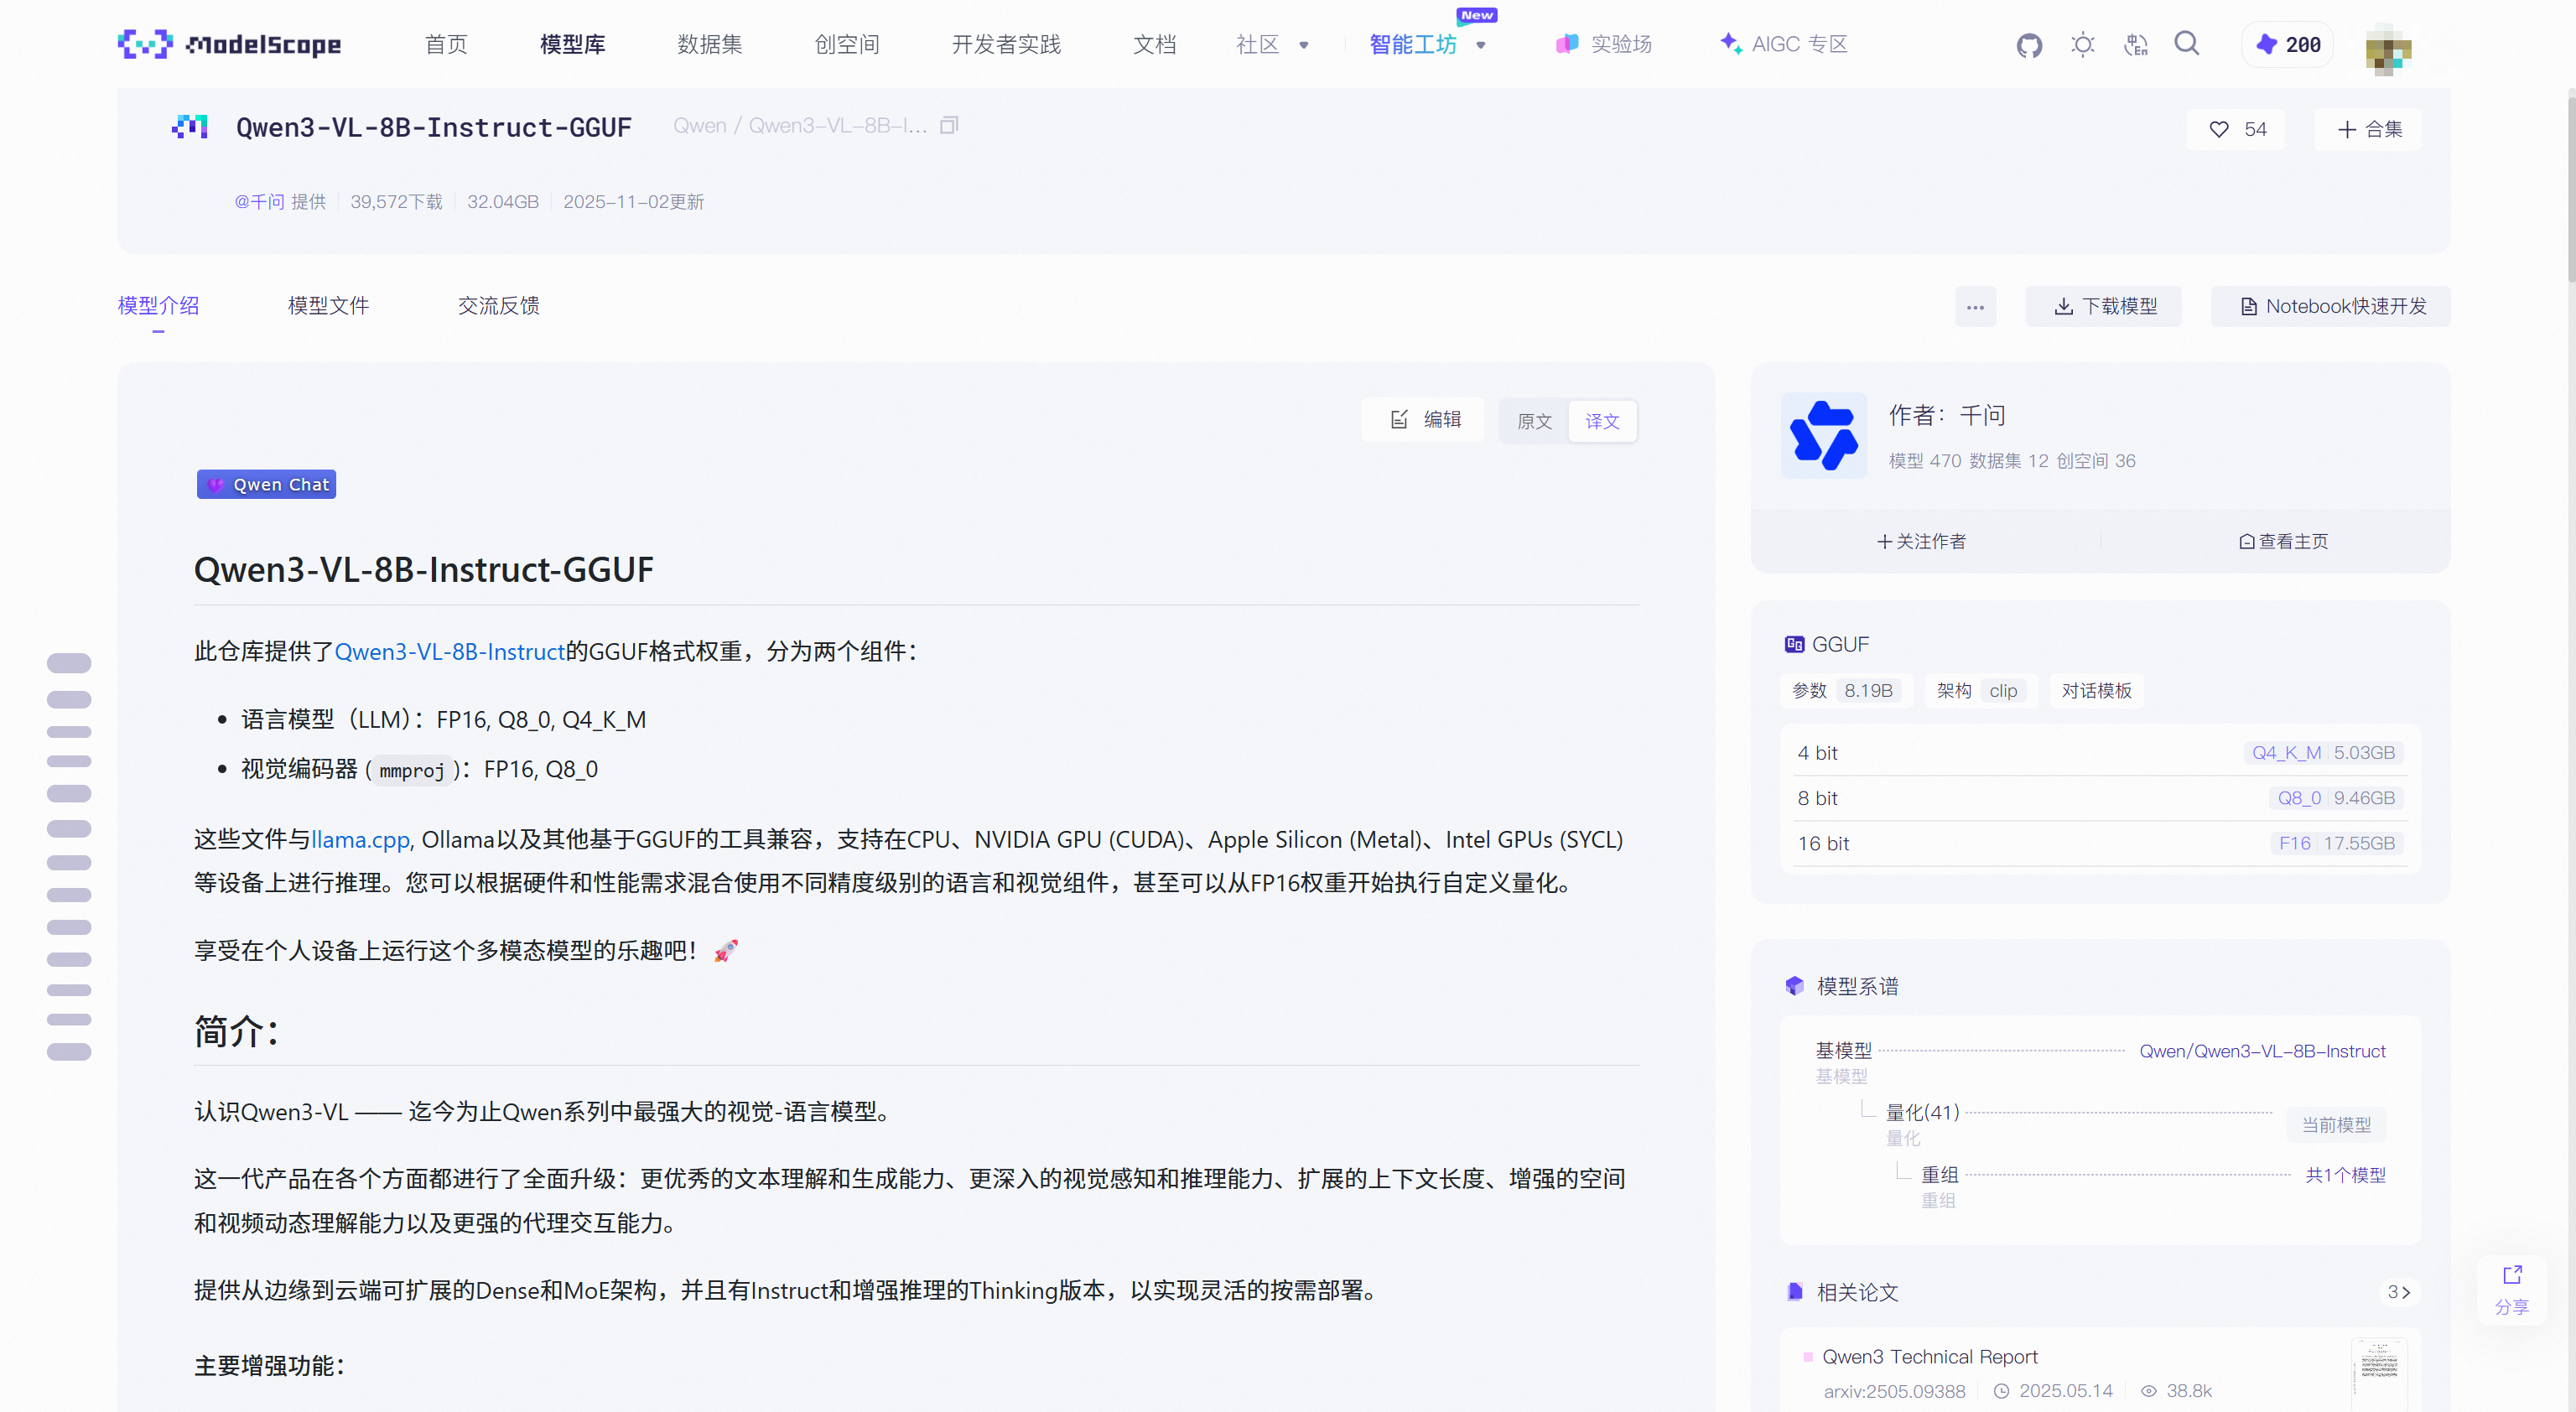Image resolution: width=2576 pixels, height=1412 pixels.
Task: Select the 模型介绍 tab
Action: coord(158,305)
